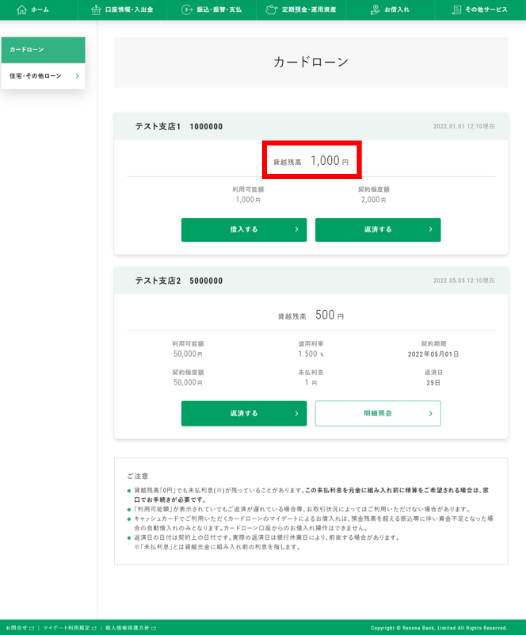This screenshot has height=635, width=526.
Task: Open お借入れ menu in top navigation
Action: click(x=390, y=10)
